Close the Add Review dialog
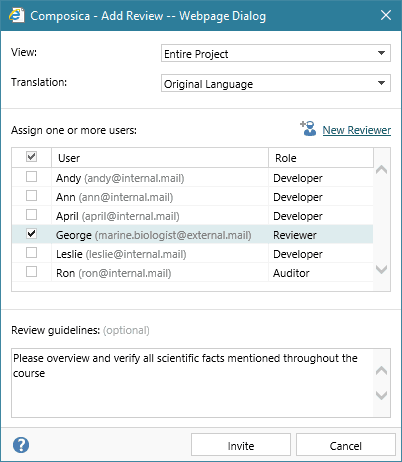The image size is (402, 462). click(386, 15)
